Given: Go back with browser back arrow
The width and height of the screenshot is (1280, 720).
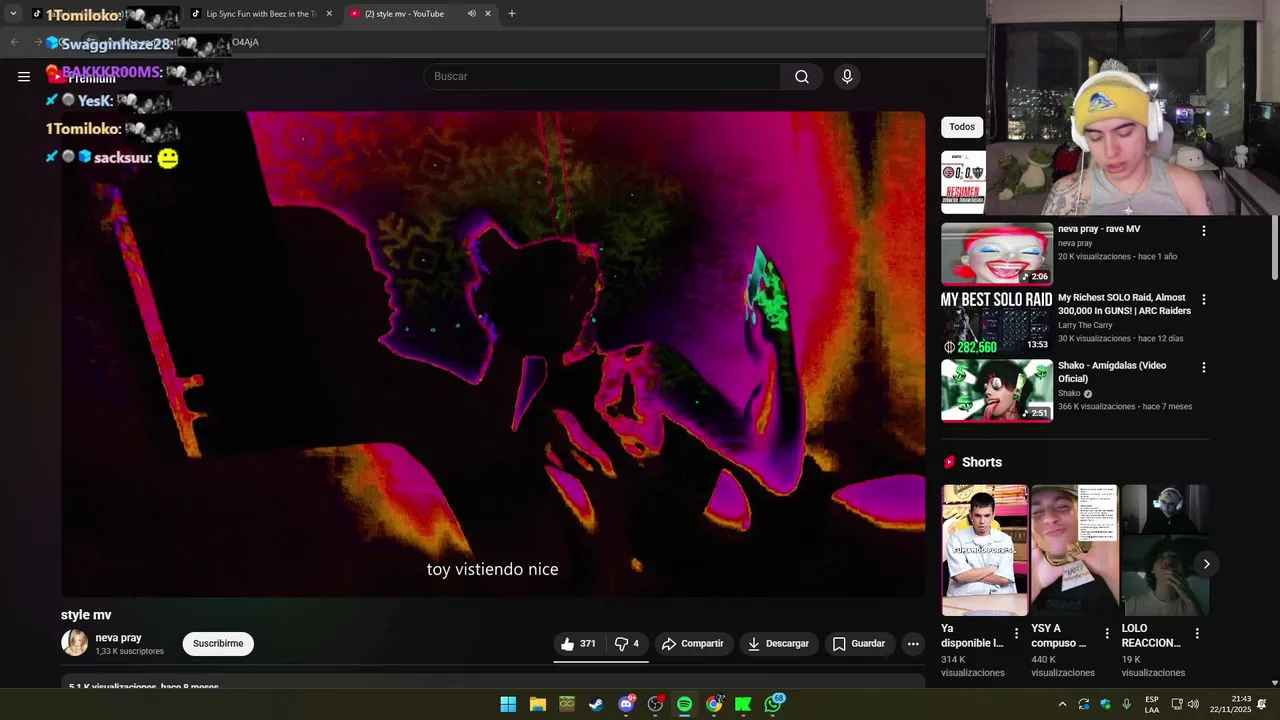Looking at the screenshot, I should pyautogui.click(x=14, y=42).
